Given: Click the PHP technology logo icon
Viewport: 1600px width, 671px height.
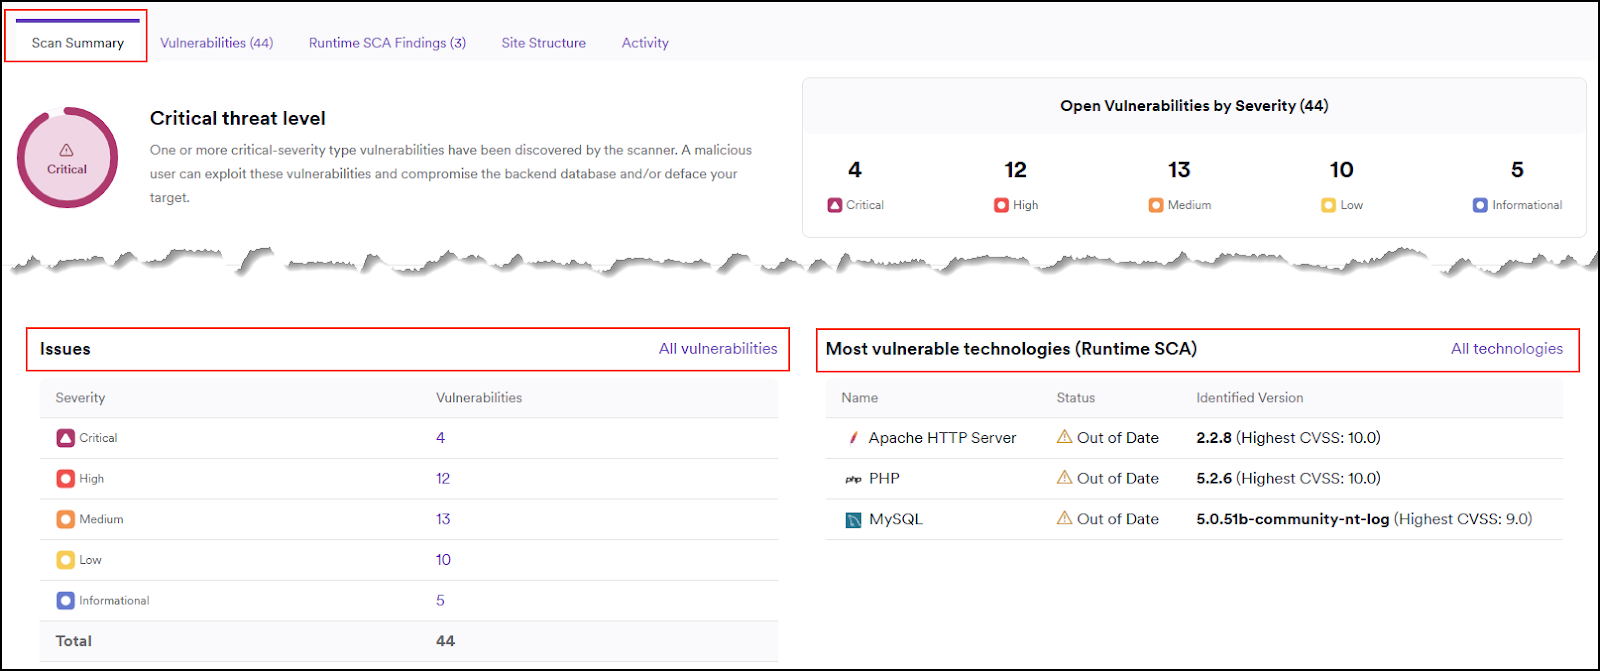Looking at the screenshot, I should (853, 479).
